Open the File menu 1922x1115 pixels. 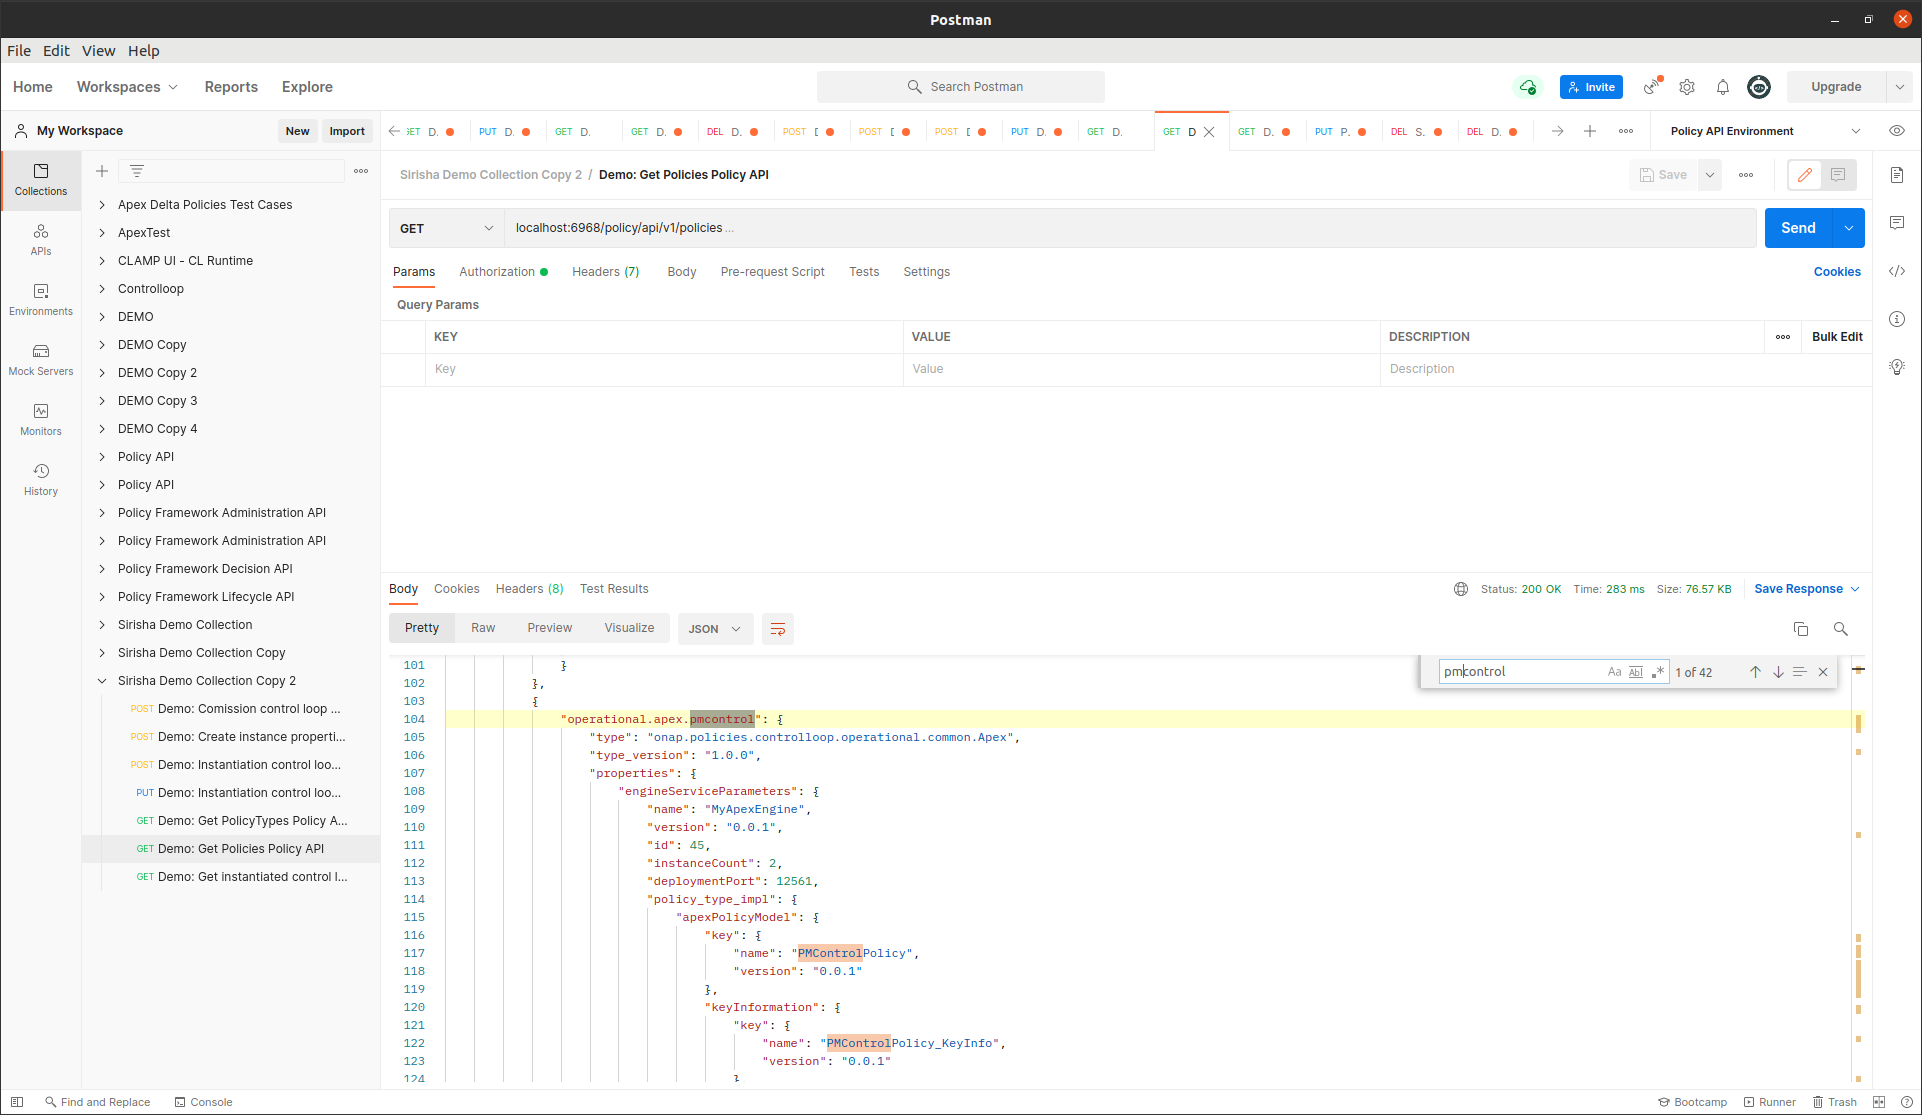(19, 51)
